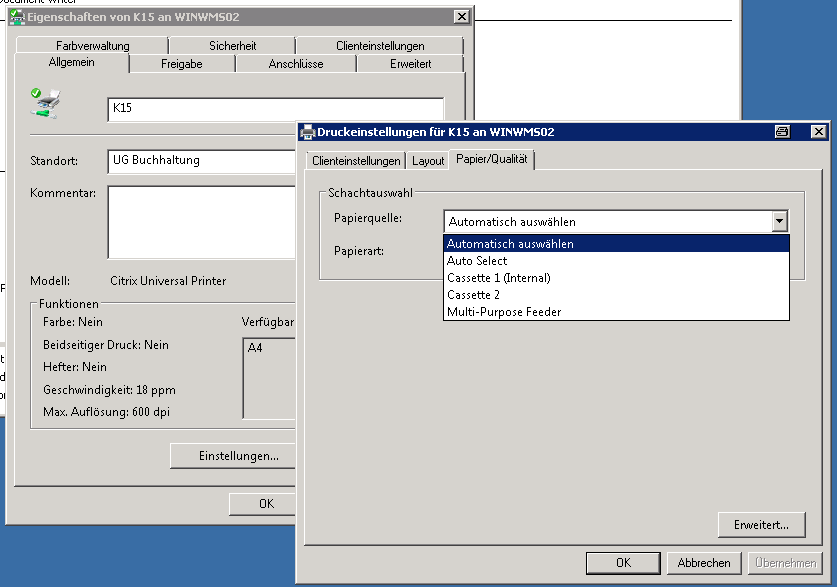Click the print-help icon button in title bar
This screenshot has width=837, height=587.
pyautogui.click(x=782, y=131)
